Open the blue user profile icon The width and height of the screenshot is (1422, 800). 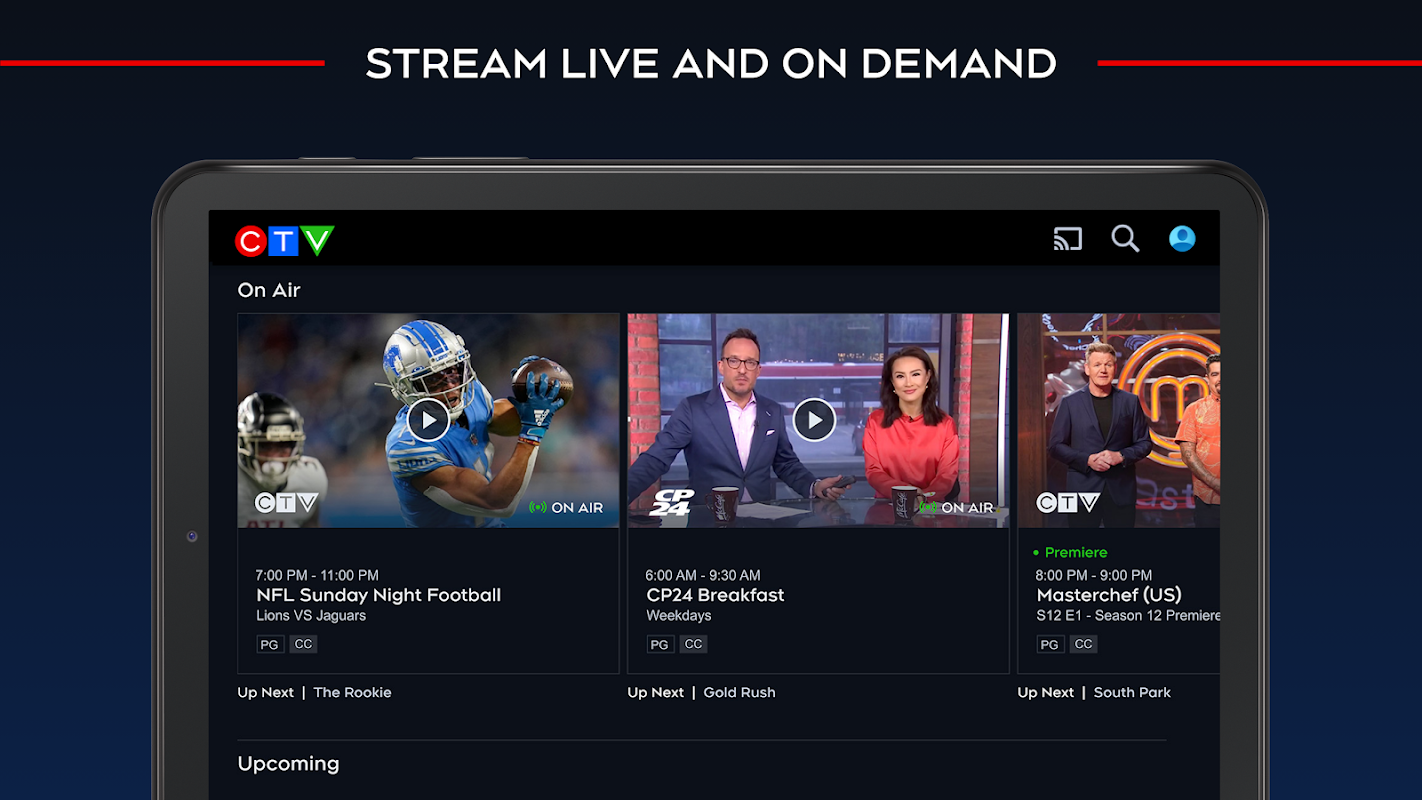pyautogui.click(x=1182, y=239)
